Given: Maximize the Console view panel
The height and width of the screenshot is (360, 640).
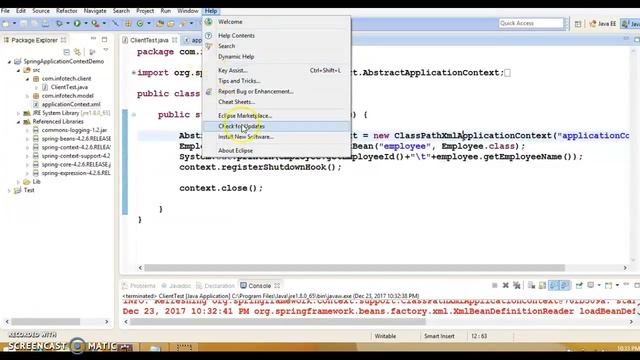Looking at the screenshot, I should [637, 285].
